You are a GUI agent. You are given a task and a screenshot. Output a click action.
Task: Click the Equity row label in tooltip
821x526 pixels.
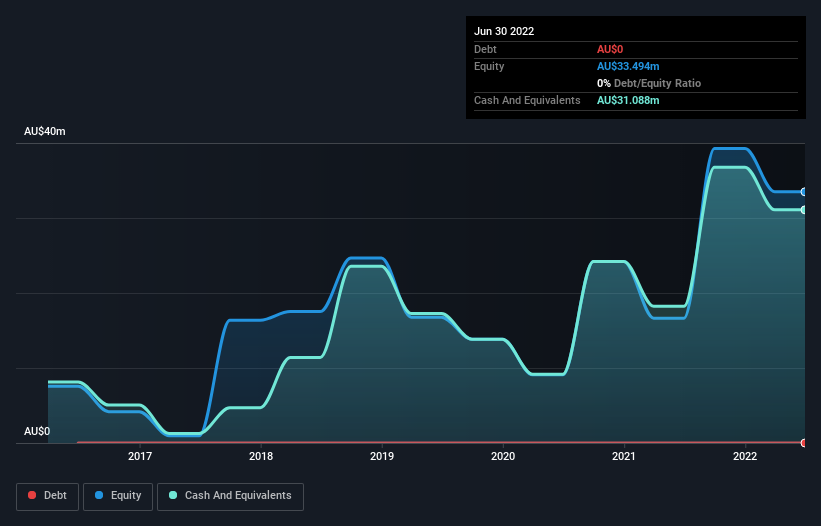[489, 66]
